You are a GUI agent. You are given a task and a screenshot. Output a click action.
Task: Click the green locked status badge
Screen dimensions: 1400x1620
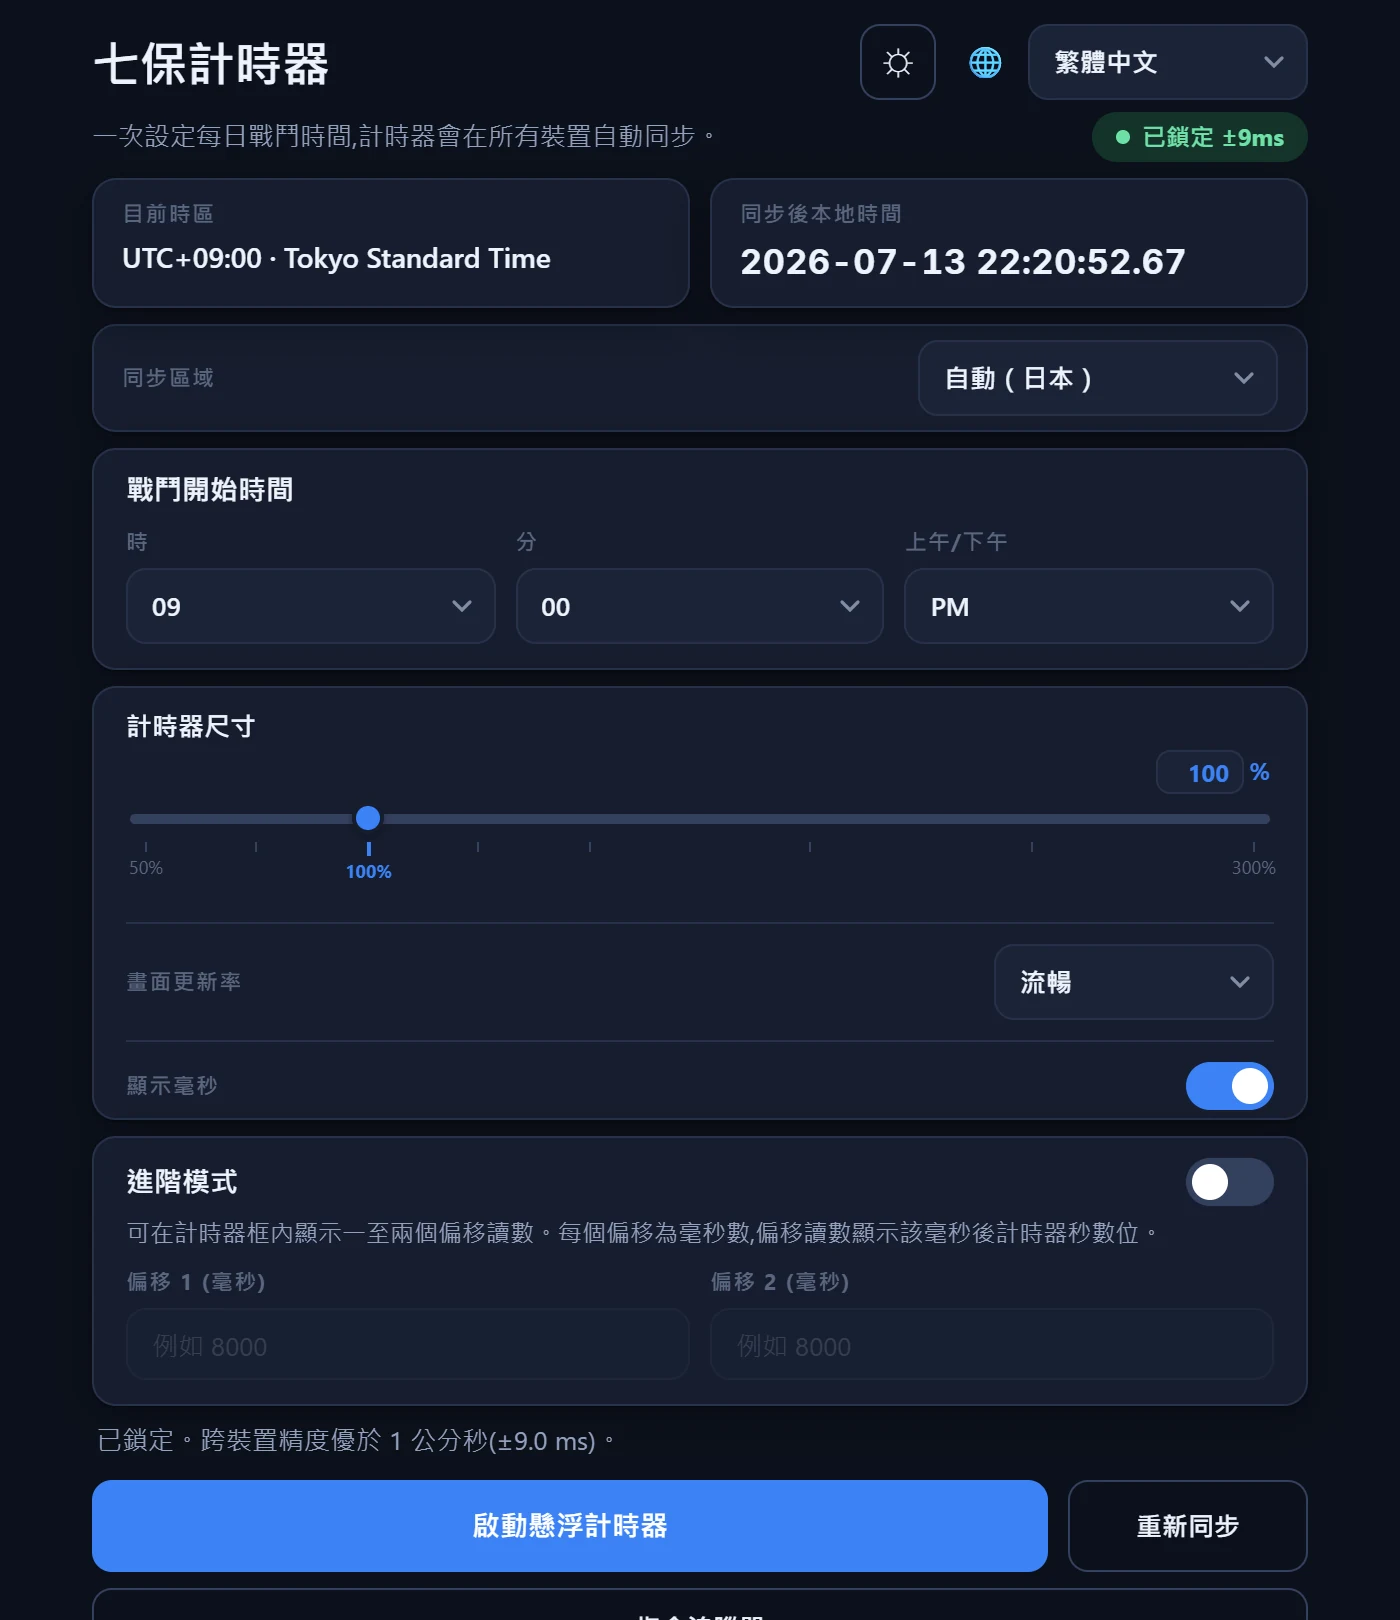(x=1199, y=137)
